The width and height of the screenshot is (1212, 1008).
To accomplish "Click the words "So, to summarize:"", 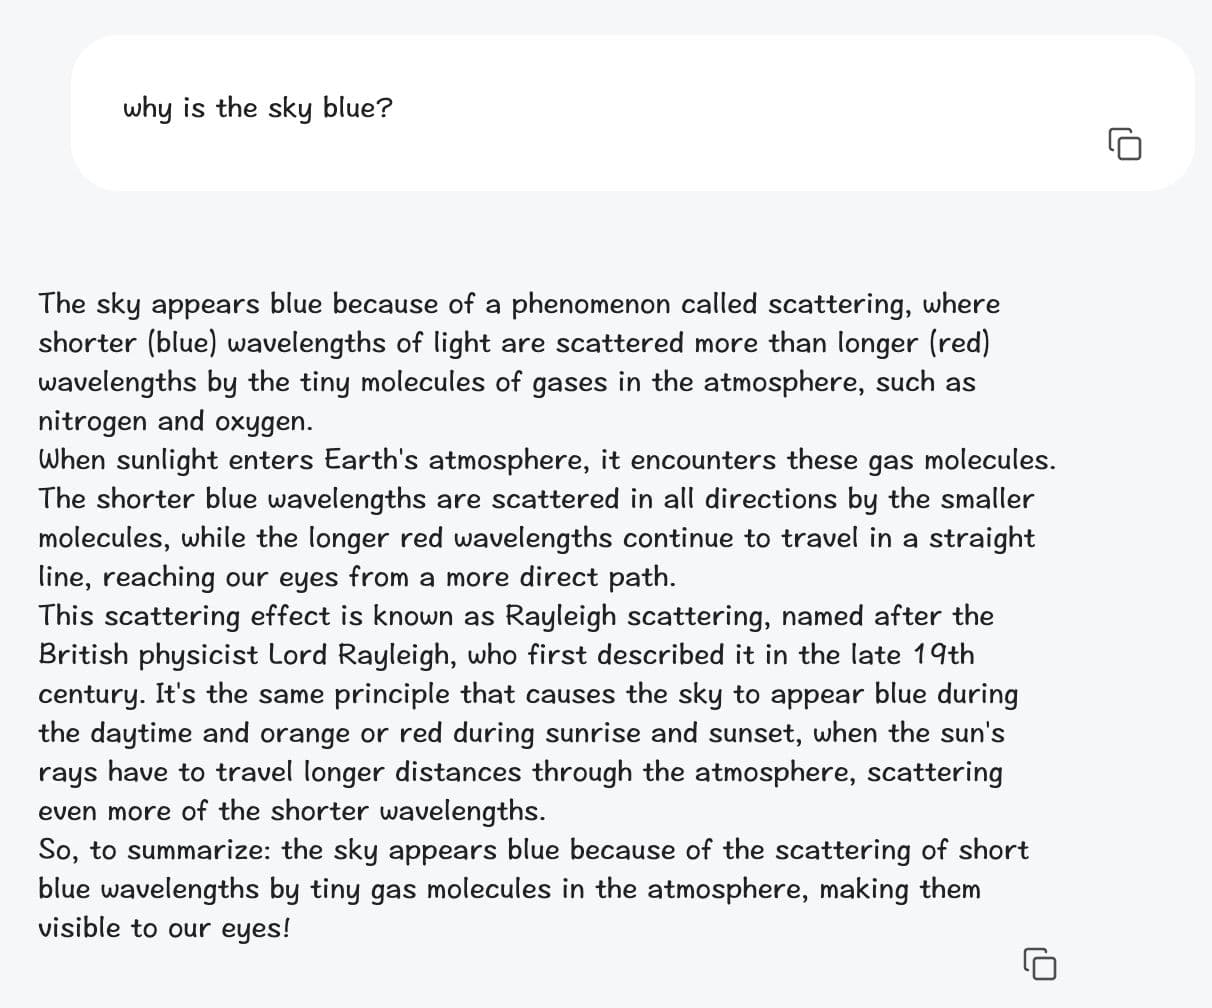I will (x=155, y=850).
